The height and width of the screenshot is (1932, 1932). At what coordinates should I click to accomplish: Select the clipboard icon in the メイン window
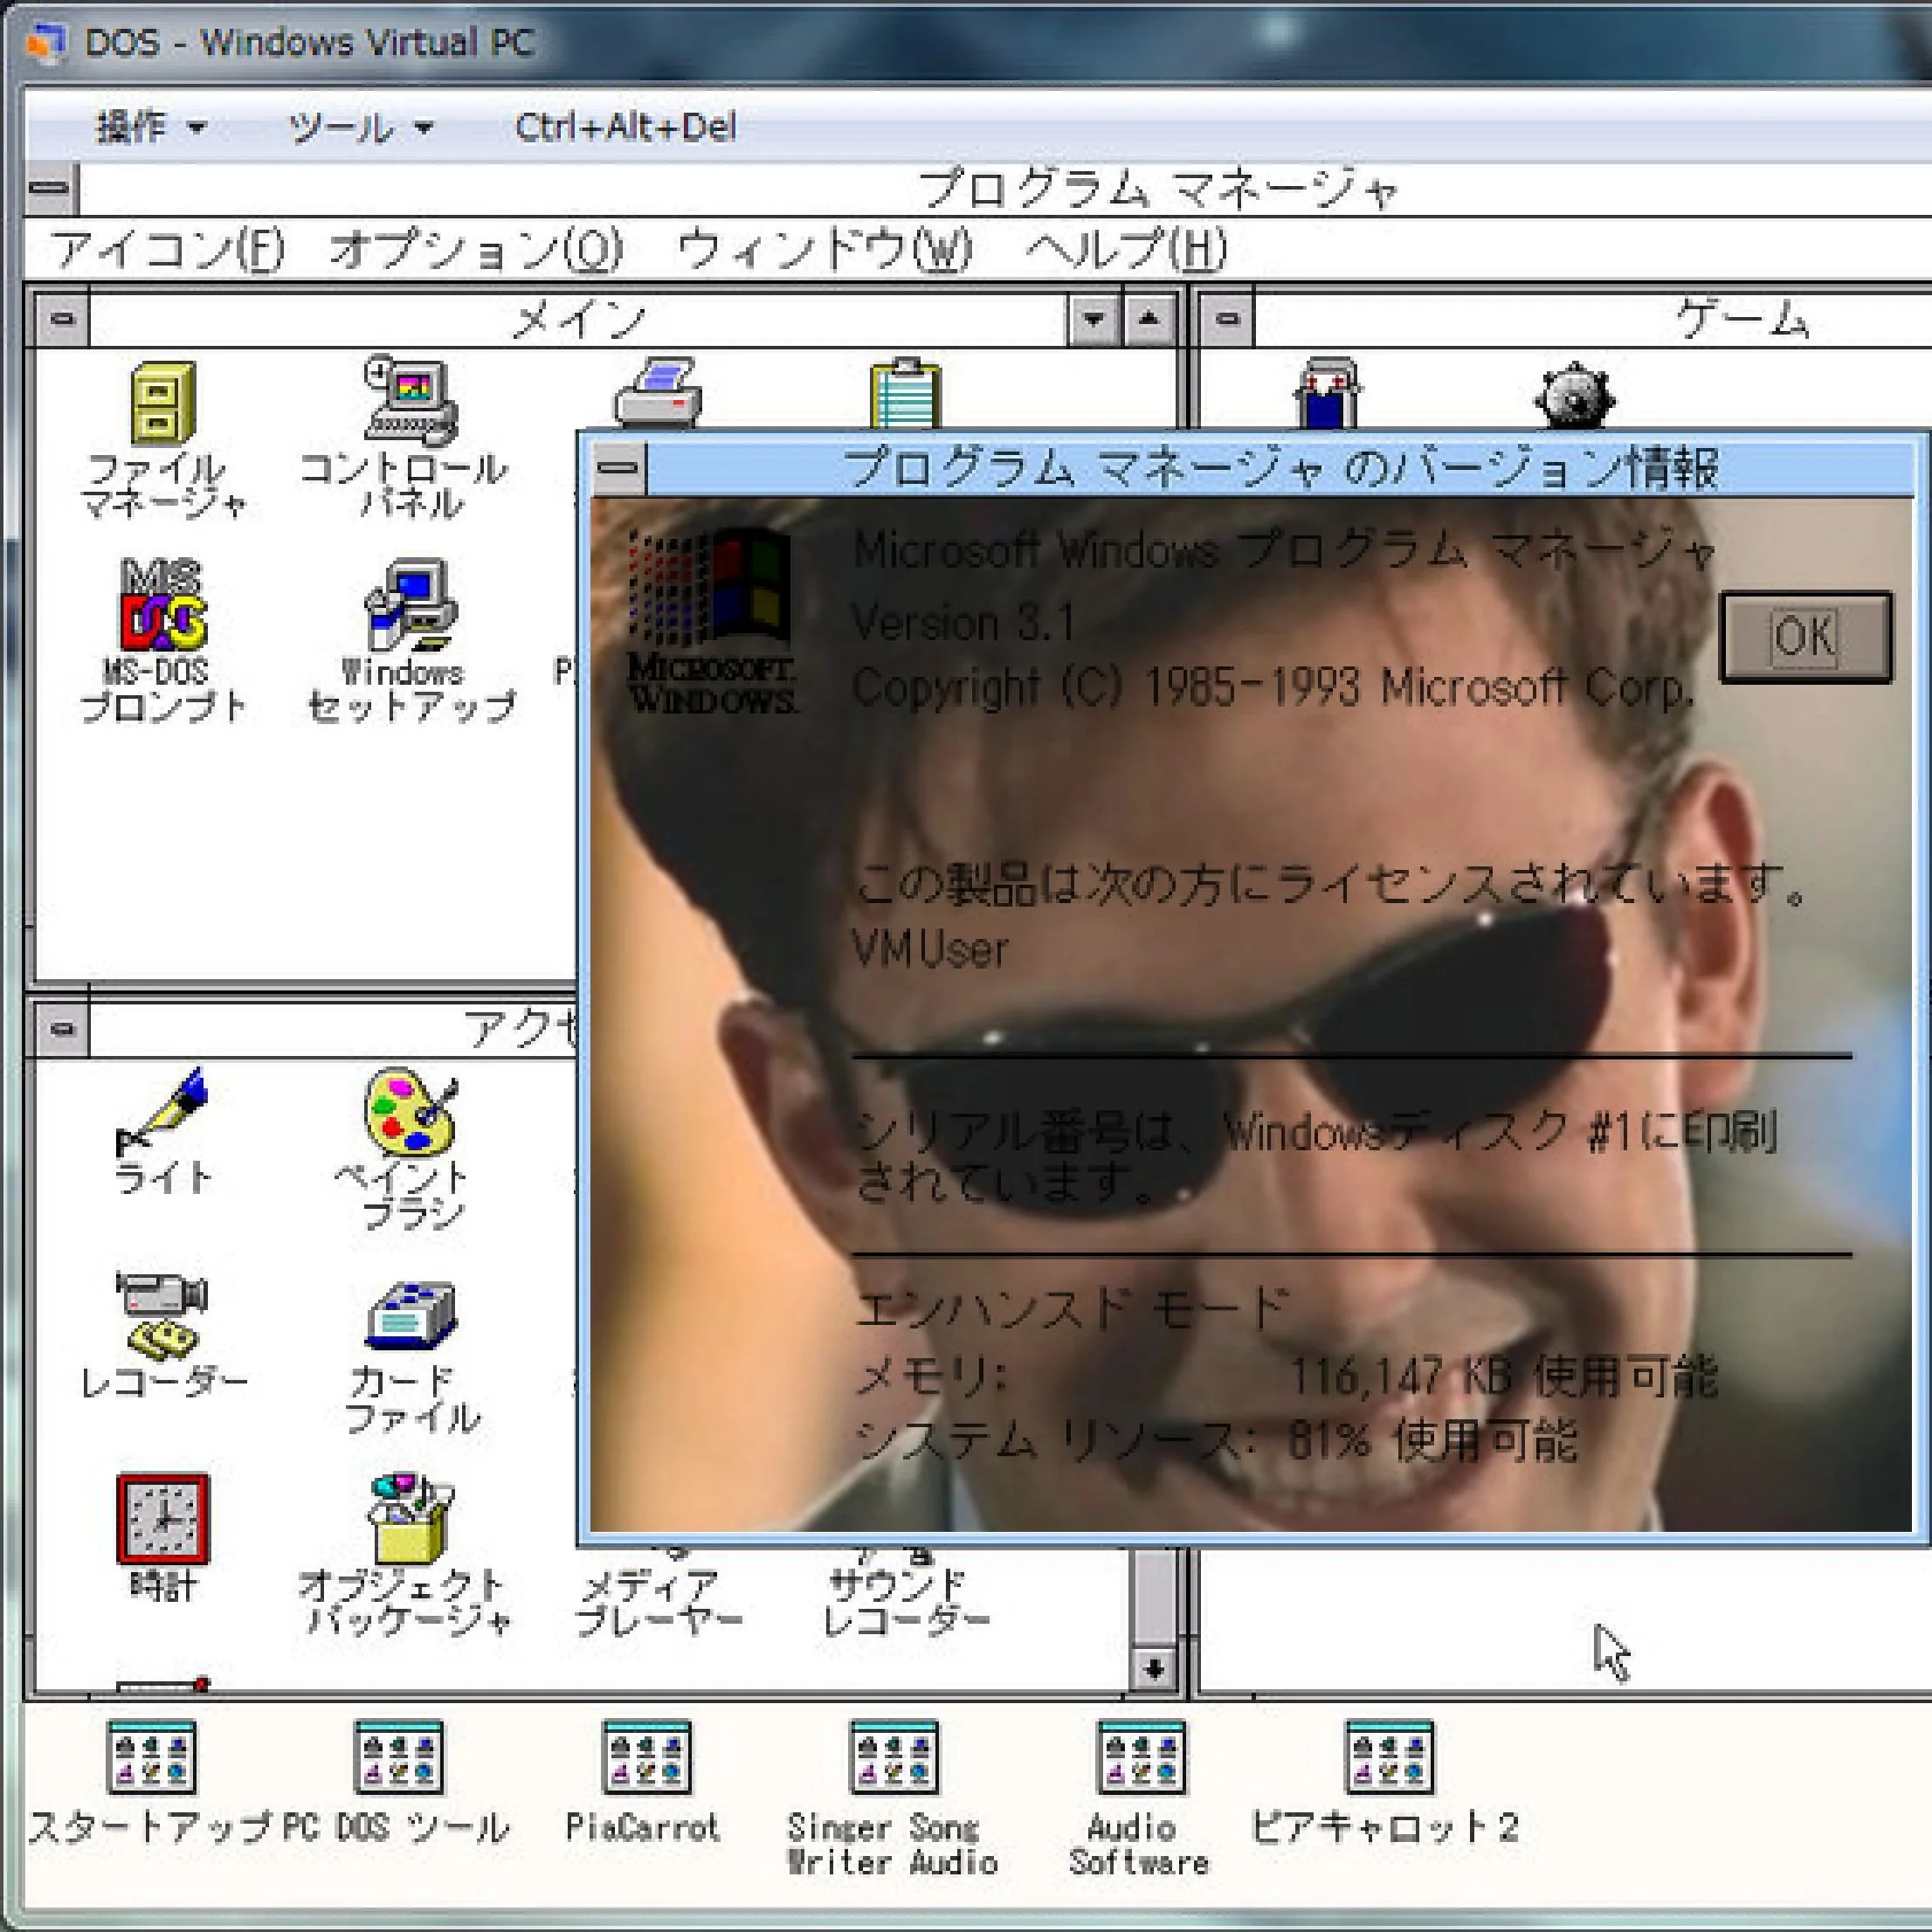[905, 393]
